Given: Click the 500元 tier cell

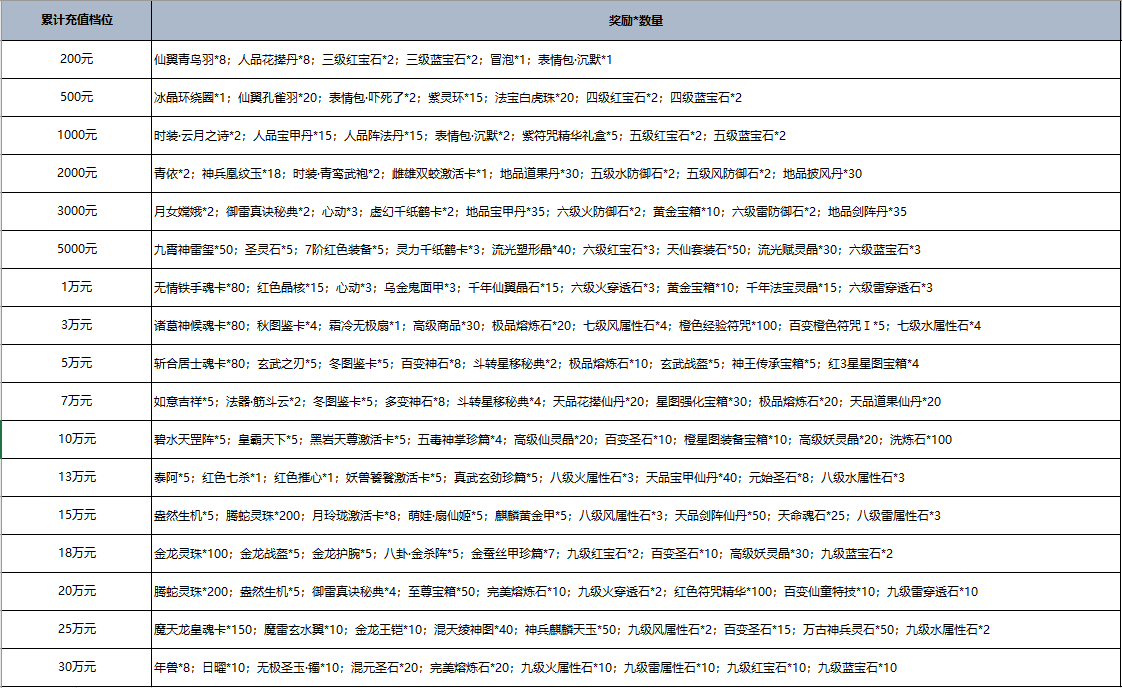Looking at the screenshot, I should pos(76,97).
